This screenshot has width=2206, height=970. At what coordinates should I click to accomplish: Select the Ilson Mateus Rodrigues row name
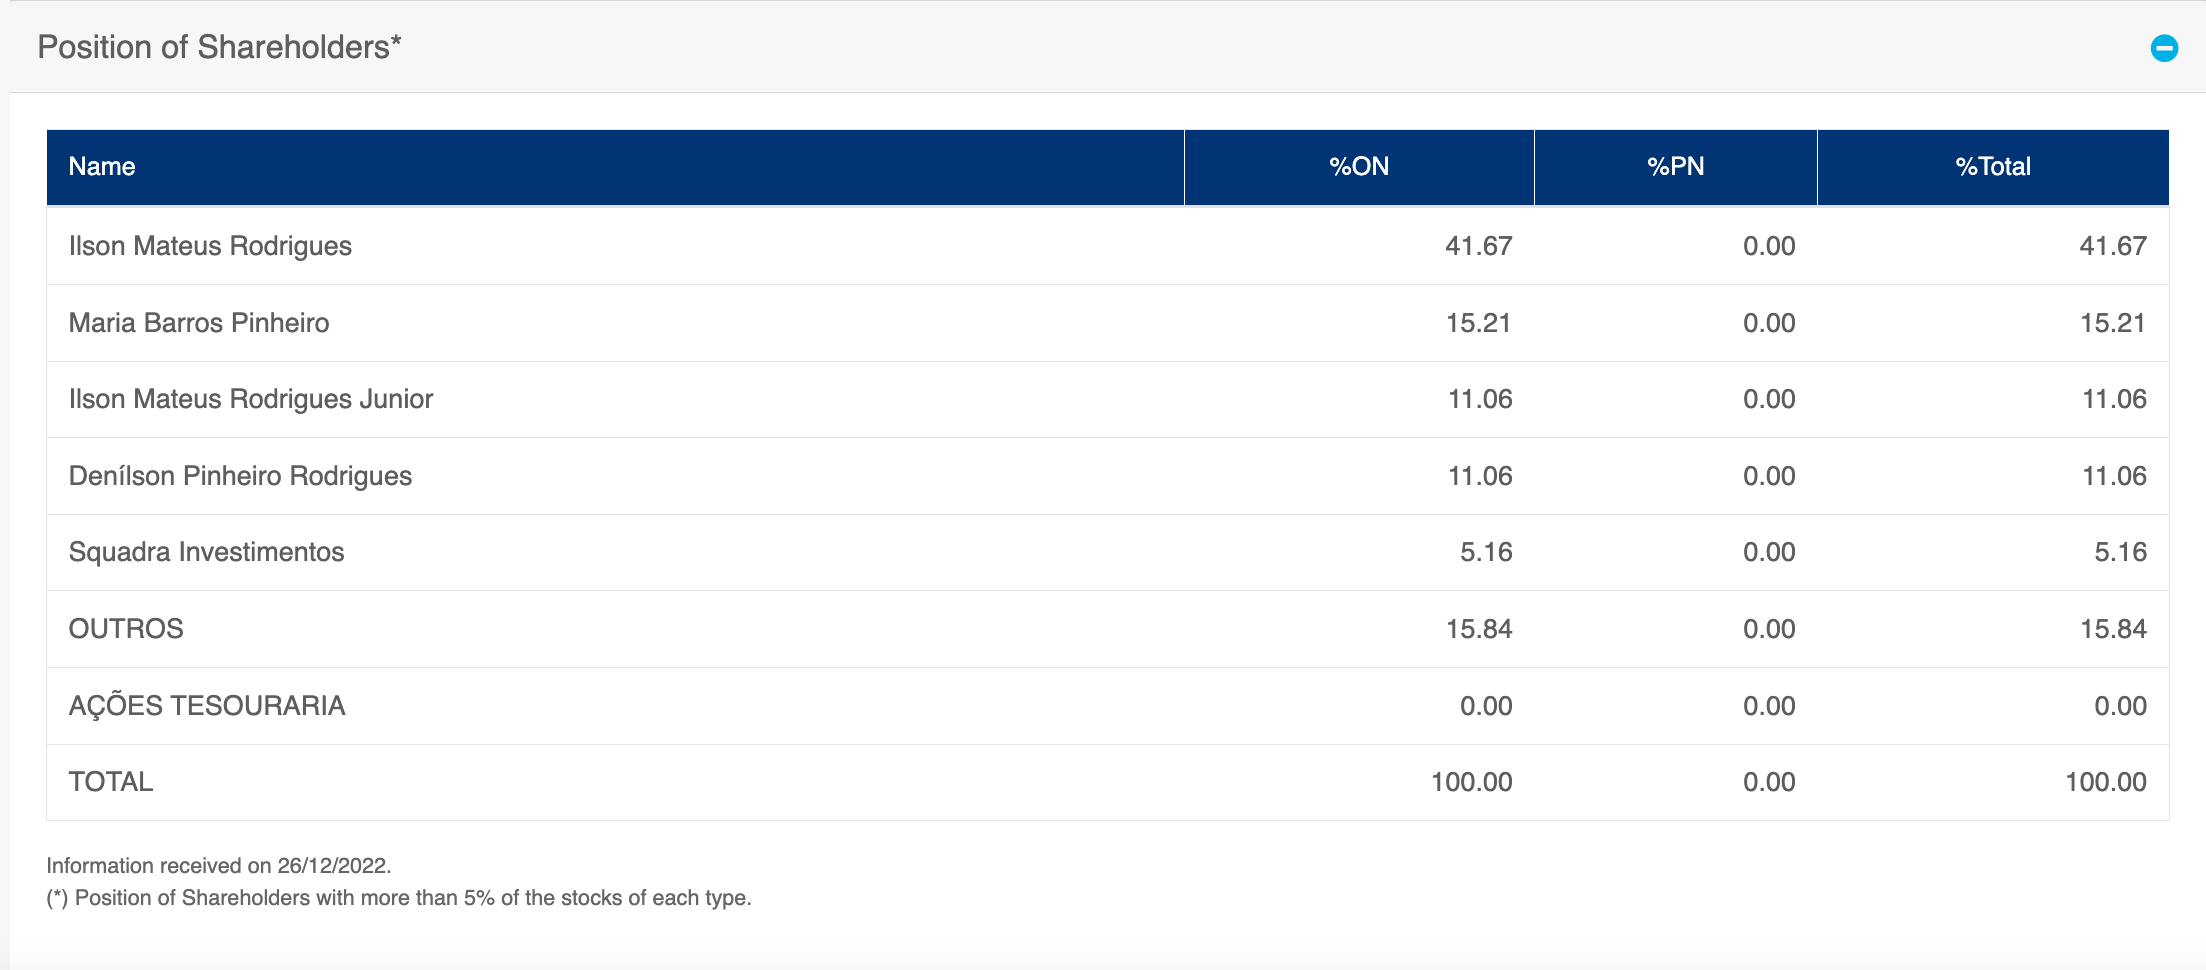click(x=210, y=246)
